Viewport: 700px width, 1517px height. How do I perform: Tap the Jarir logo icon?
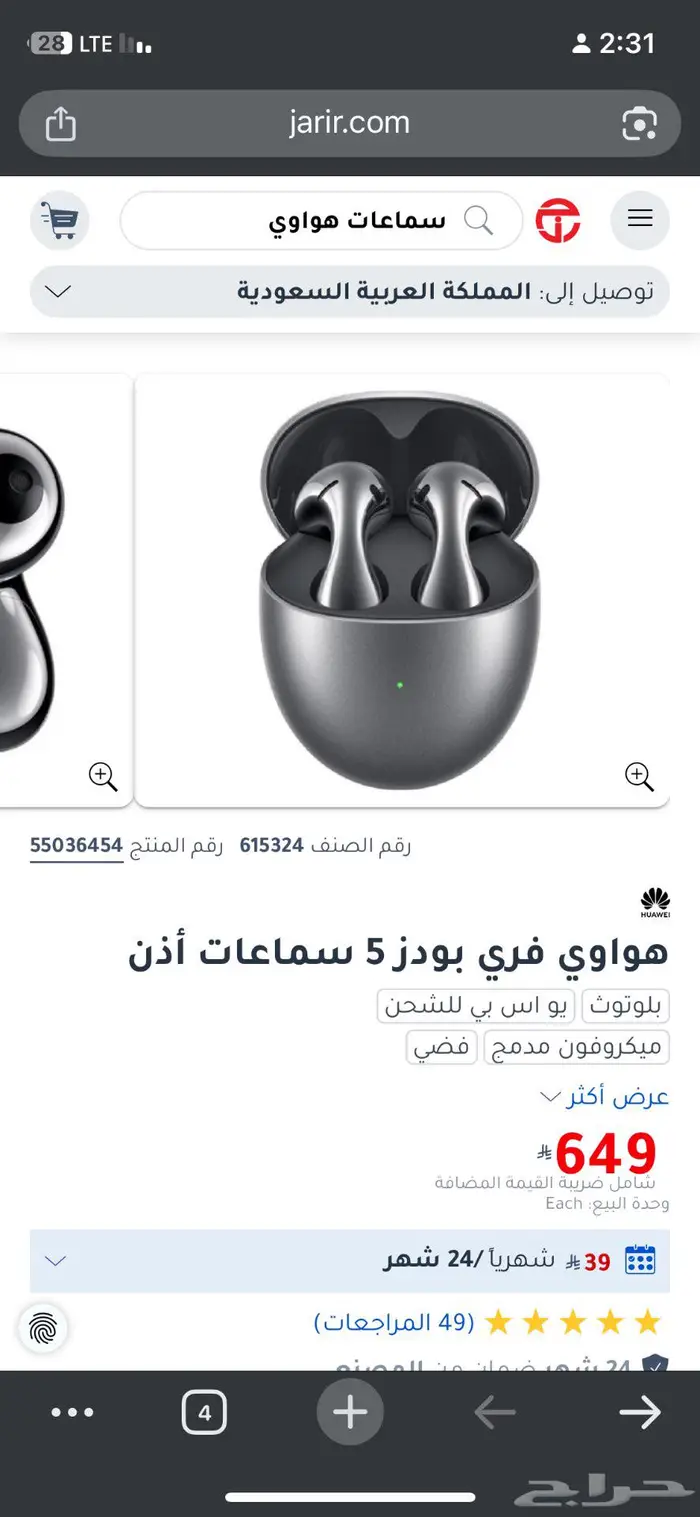click(557, 220)
